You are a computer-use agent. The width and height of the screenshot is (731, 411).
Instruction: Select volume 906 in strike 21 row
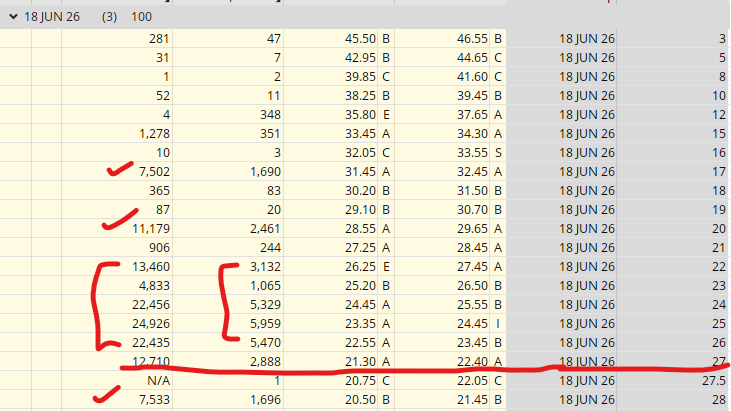pos(159,248)
